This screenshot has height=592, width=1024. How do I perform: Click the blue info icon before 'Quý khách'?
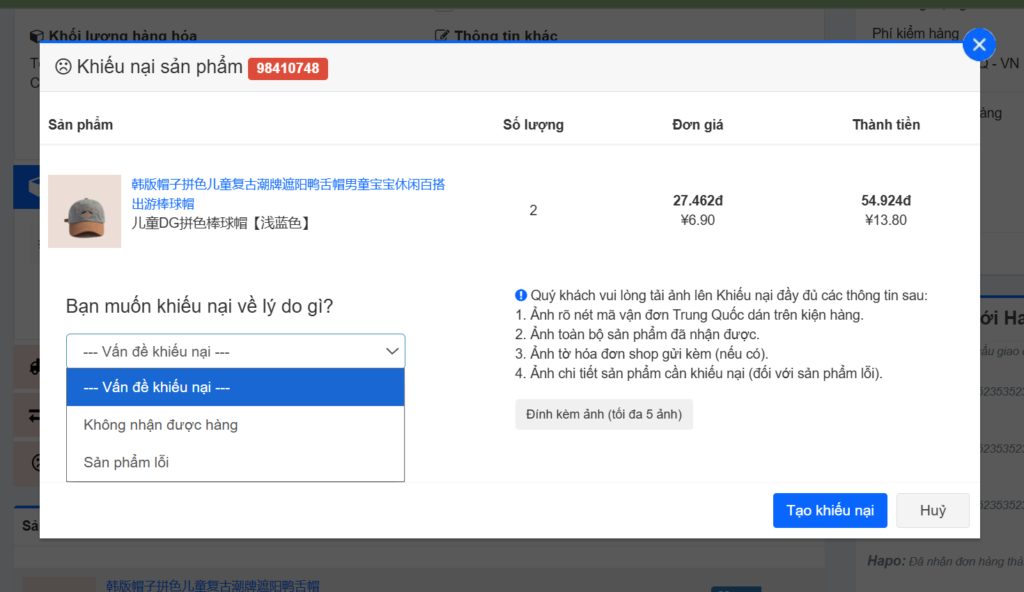[521, 295]
